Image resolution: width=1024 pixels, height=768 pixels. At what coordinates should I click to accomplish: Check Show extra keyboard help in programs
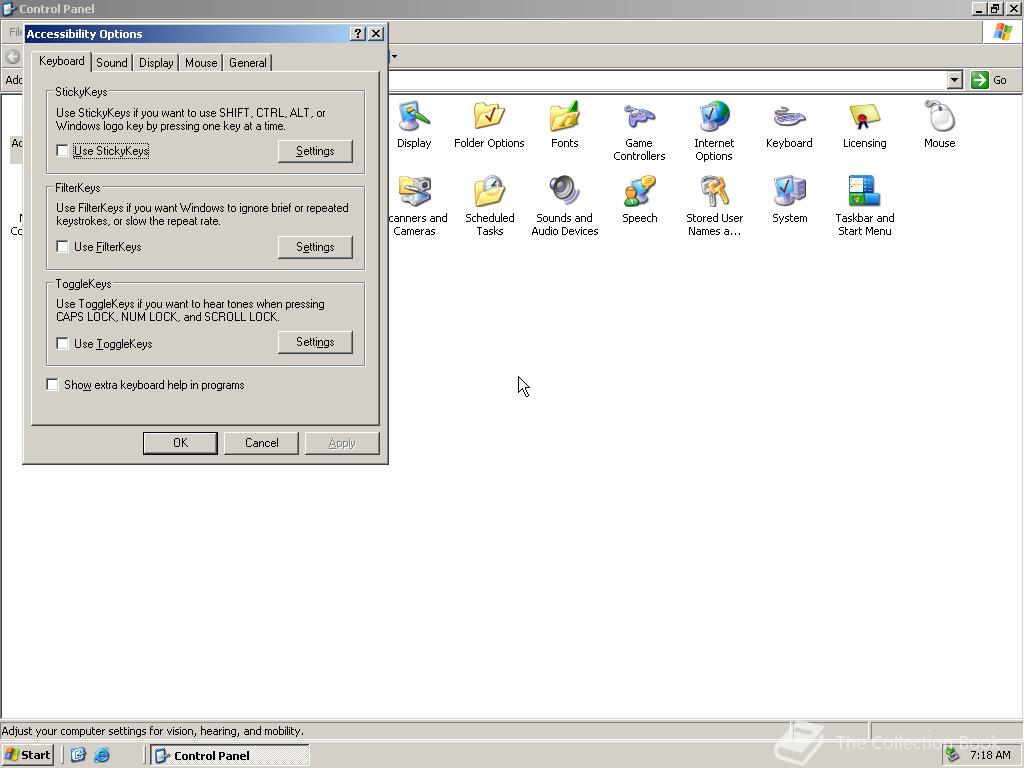52,385
